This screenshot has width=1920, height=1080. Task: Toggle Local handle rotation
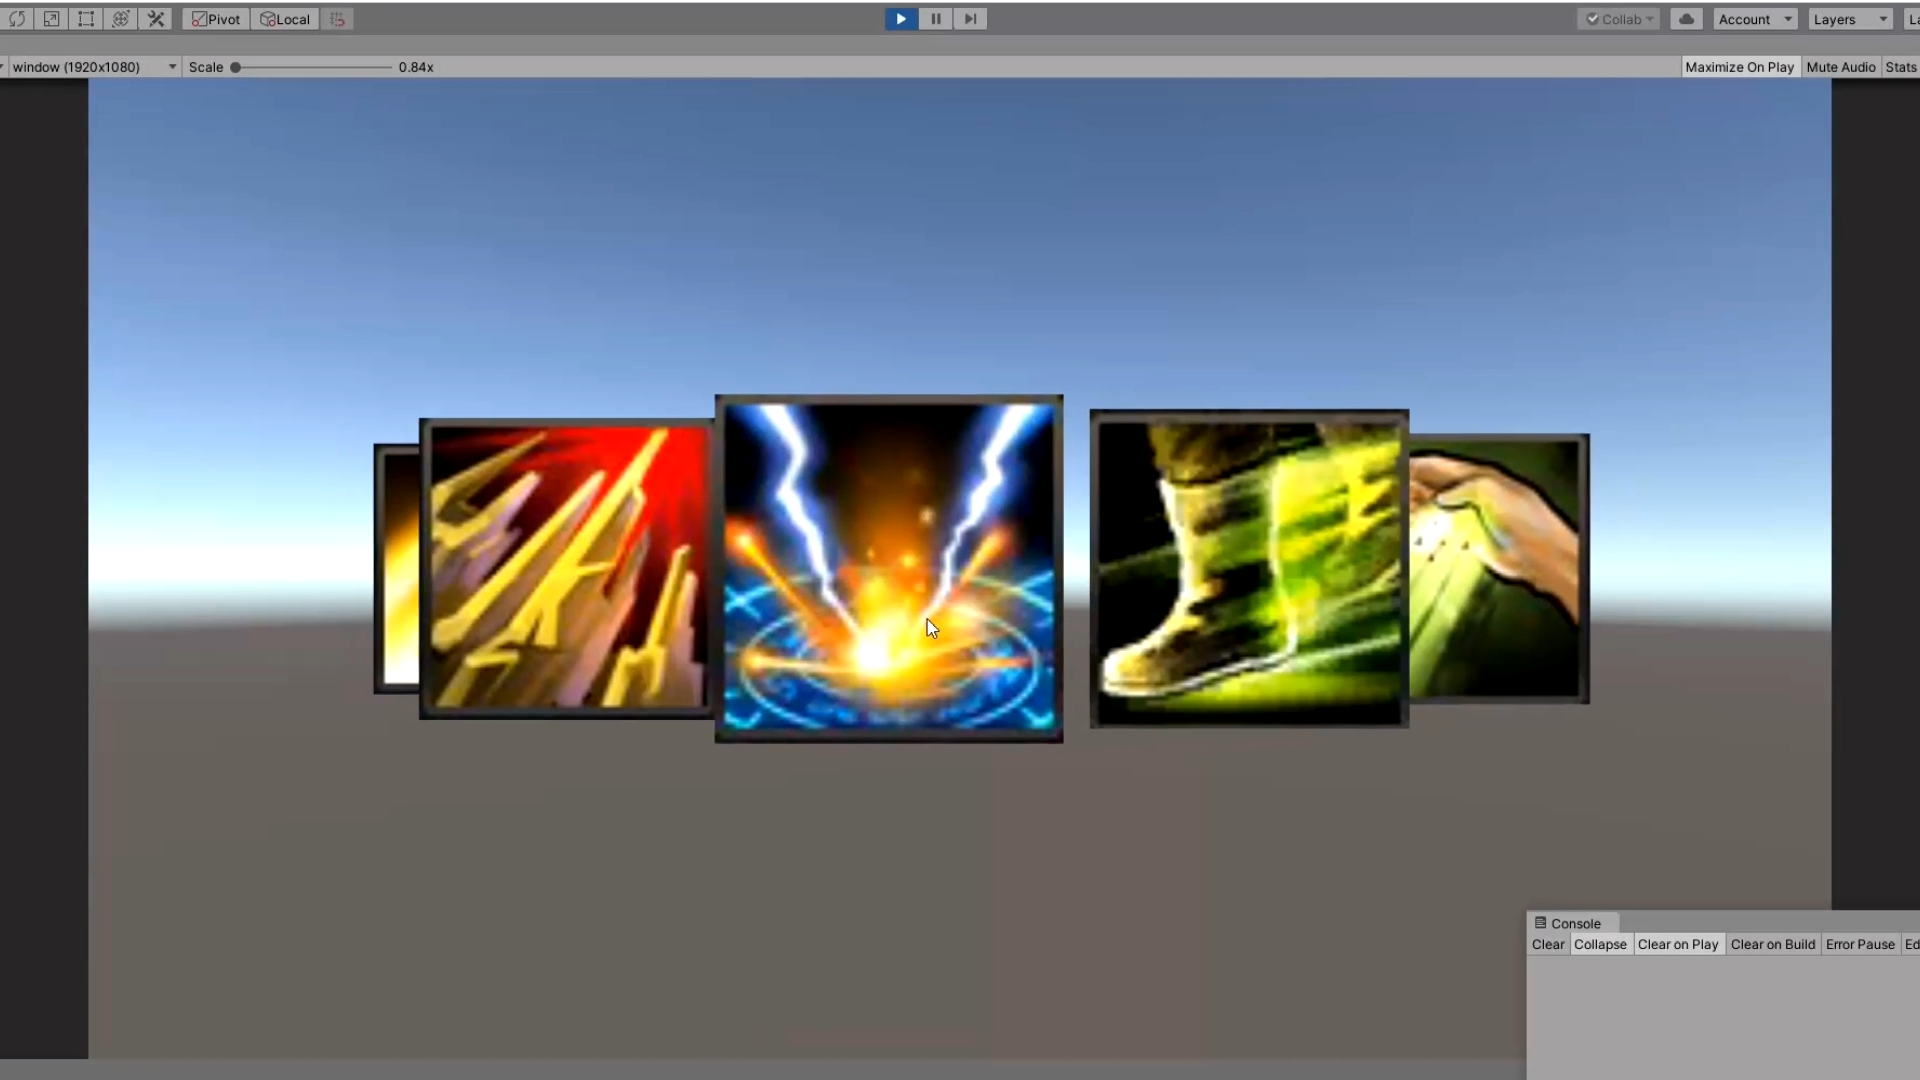(x=285, y=19)
